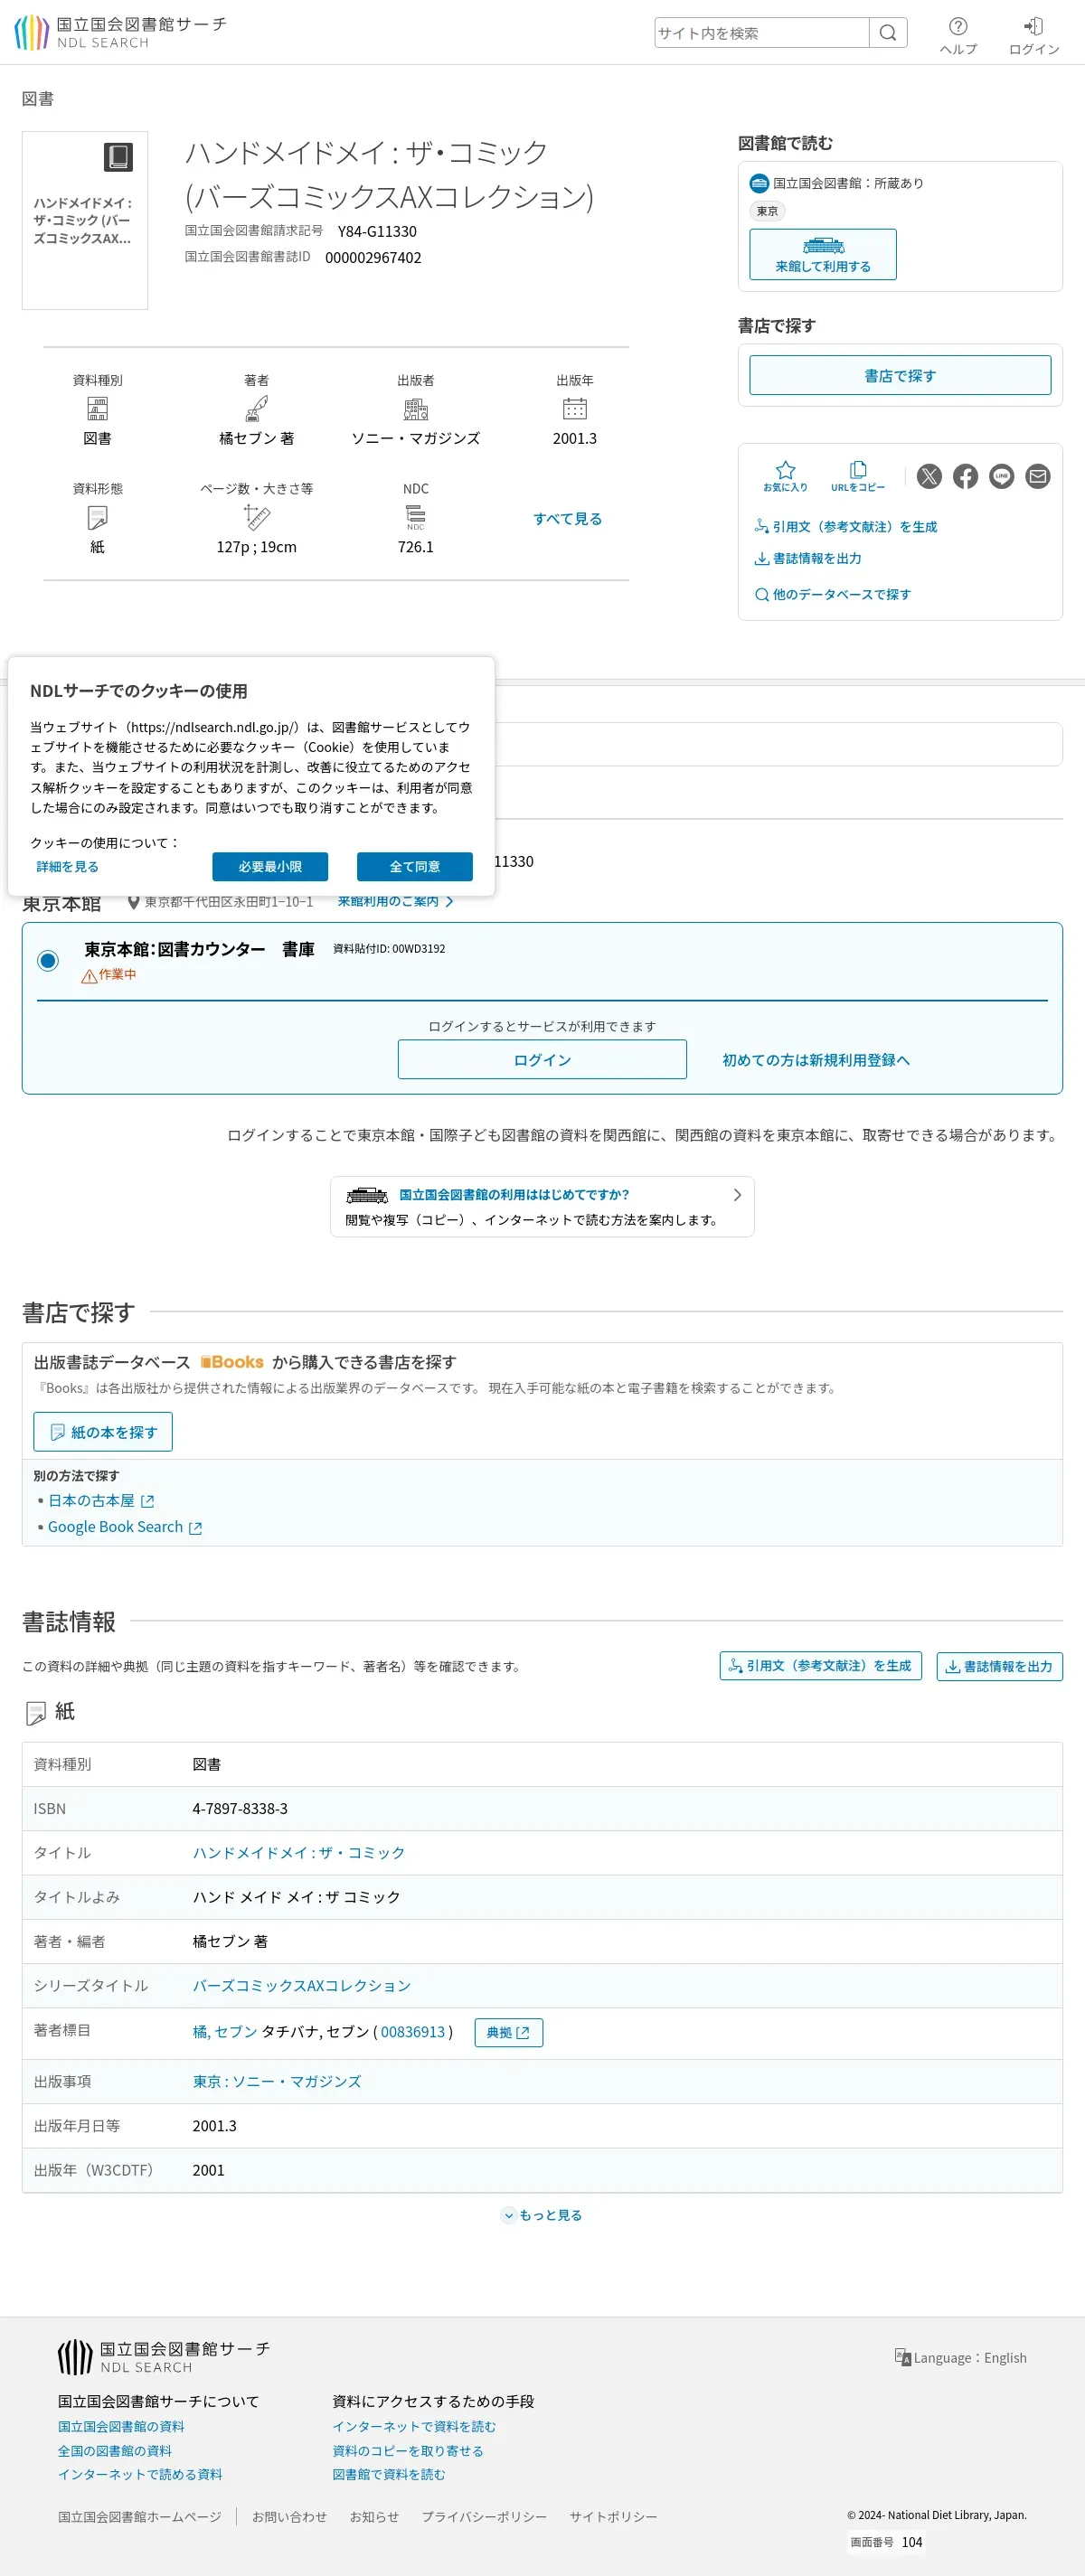The height and width of the screenshot is (2576, 1085).
Task: Click 引用文を生成 button in 書誌情報 section
Action: tap(820, 1665)
